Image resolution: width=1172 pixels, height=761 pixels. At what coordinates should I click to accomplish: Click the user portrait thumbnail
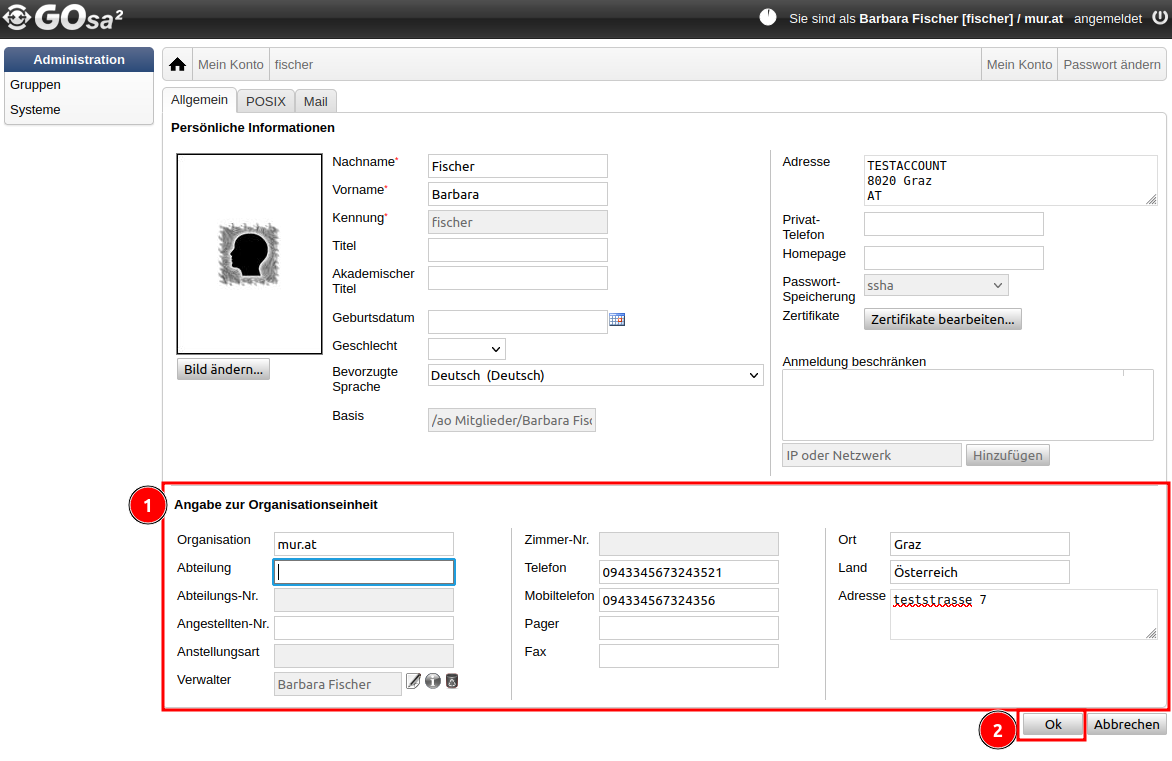click(x=249, y=254)
